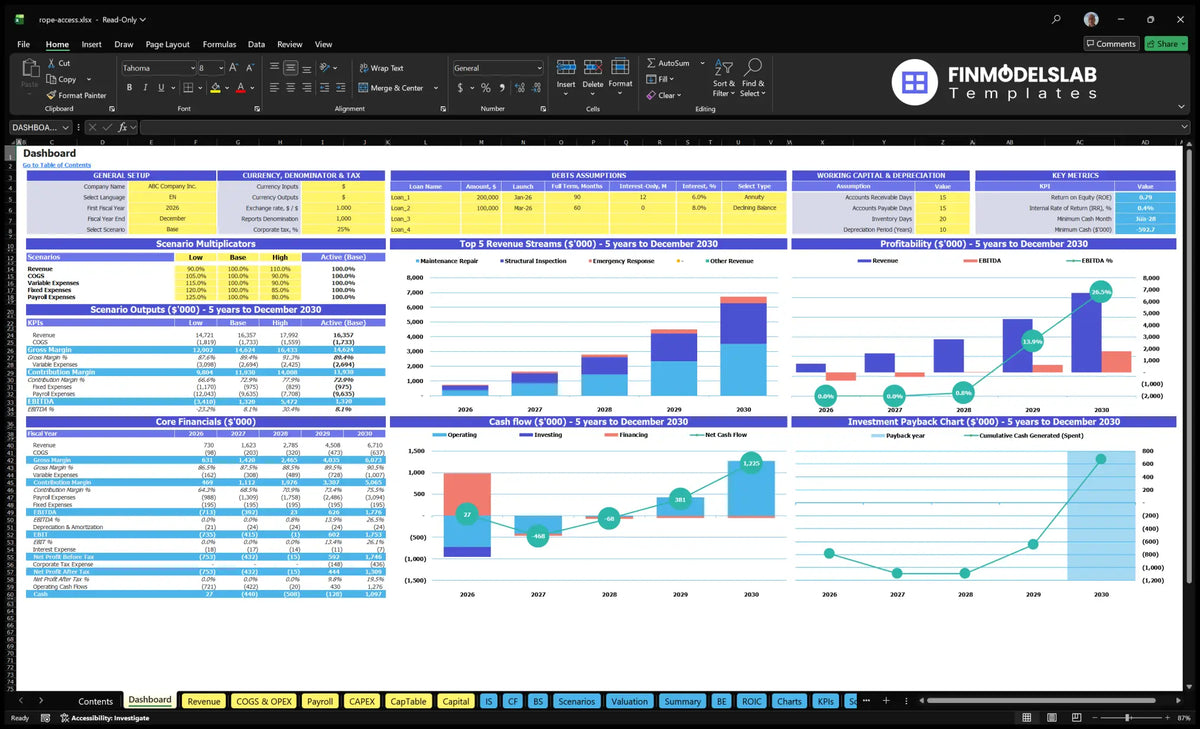
Task: Toggle Wrap Text
Action: click(382, 68)
